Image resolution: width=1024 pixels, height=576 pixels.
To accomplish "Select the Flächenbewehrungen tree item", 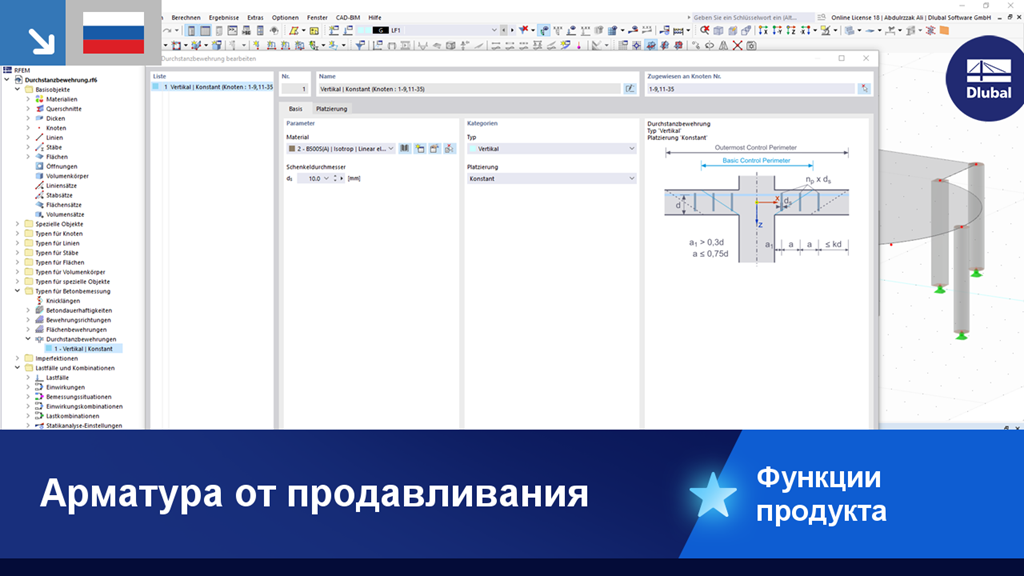I will [x=76, y=330].
